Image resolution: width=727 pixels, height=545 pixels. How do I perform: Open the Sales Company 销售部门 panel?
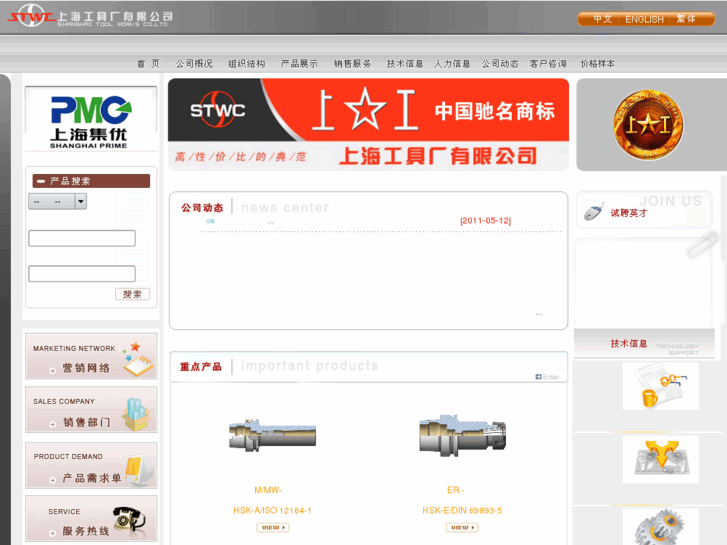click(x=91, y=410)
